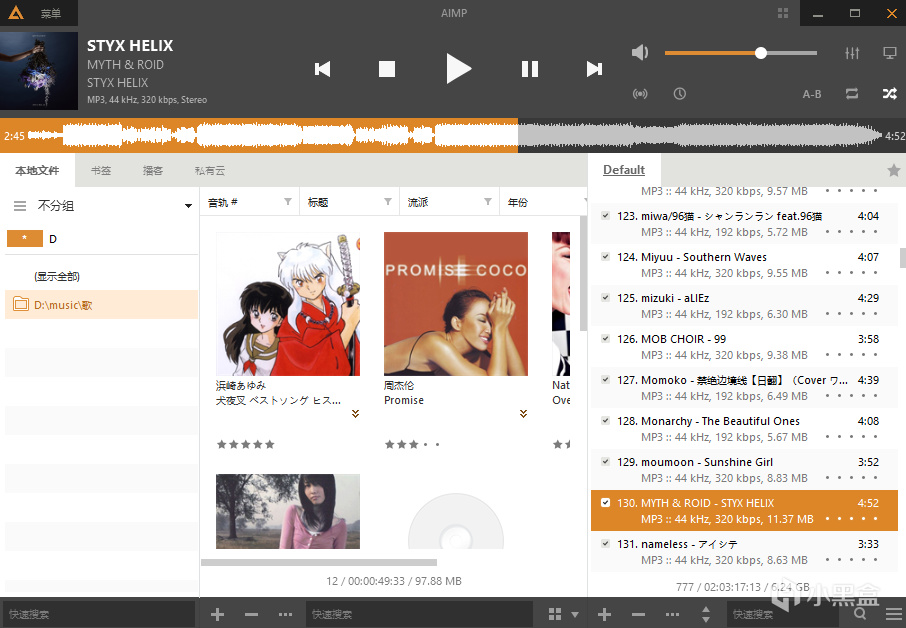
Task: Enable A-B section repeat
Action: tap(812, 94)
